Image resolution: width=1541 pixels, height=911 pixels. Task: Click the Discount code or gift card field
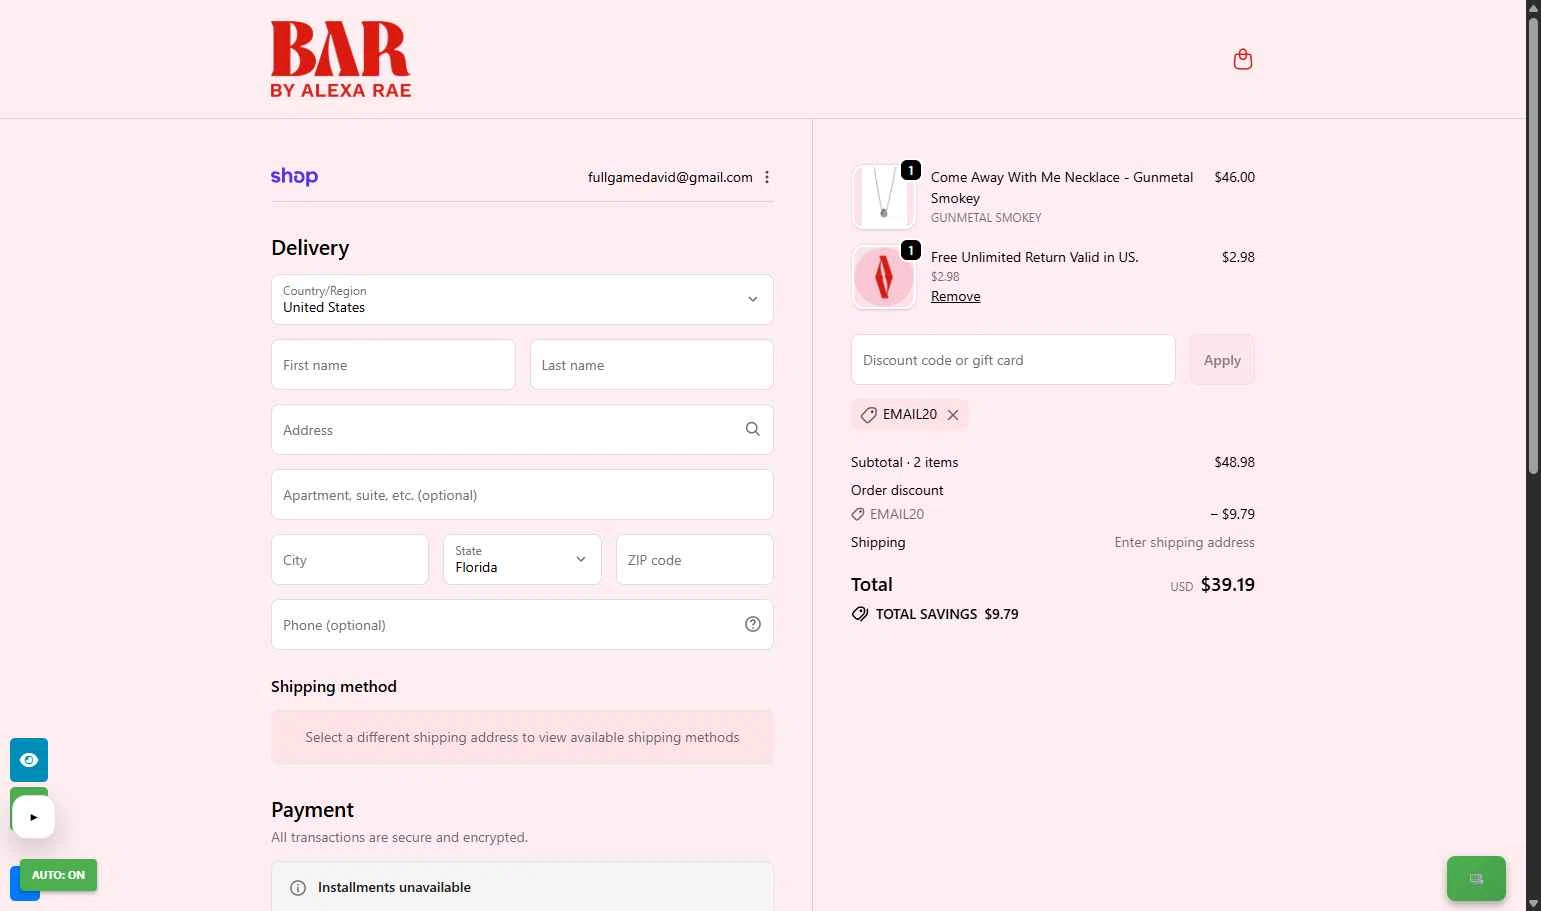pos(1013,359)
